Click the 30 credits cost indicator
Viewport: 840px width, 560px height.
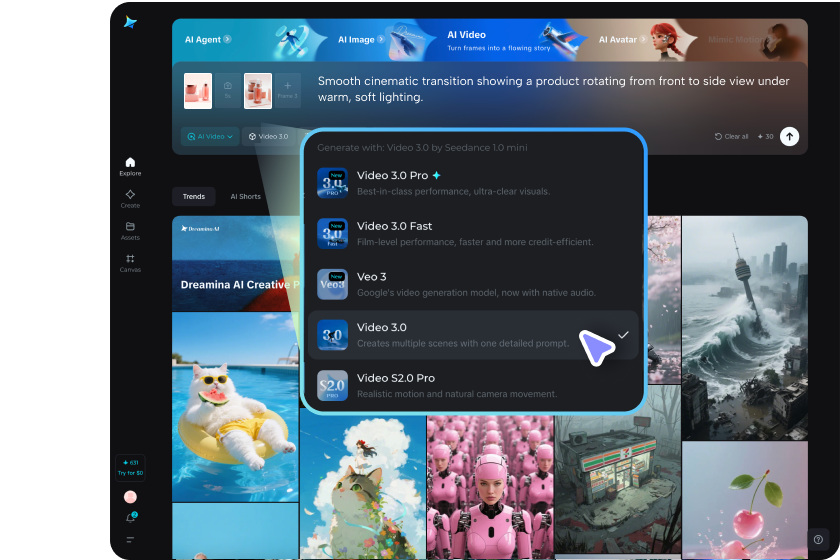click(x=765, y=137)
